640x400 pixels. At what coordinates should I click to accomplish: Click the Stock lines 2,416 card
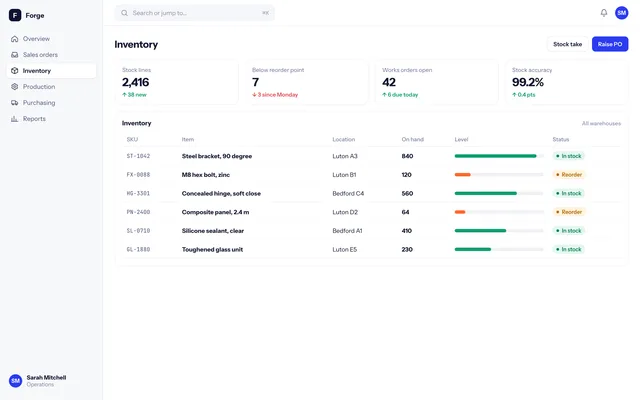(177, 82)
